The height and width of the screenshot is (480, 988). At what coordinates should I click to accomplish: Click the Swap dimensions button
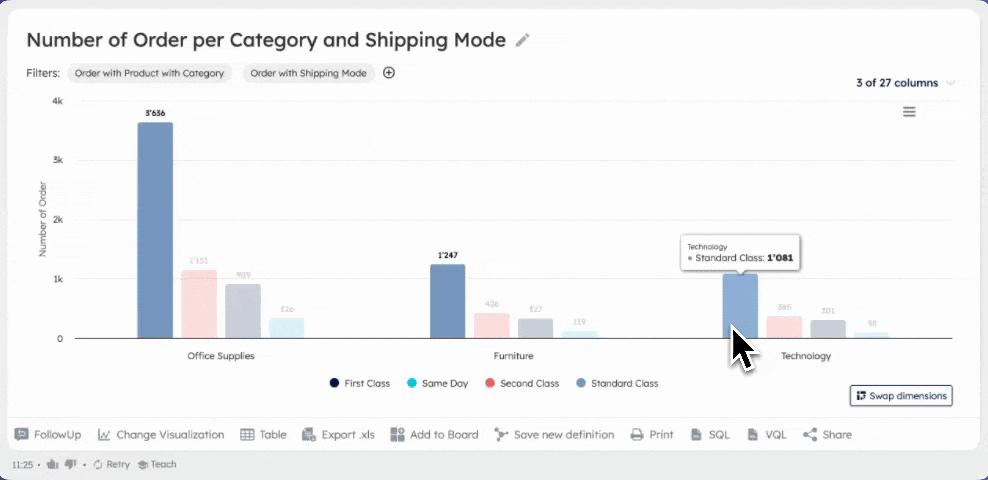click(x=900, y=396)
